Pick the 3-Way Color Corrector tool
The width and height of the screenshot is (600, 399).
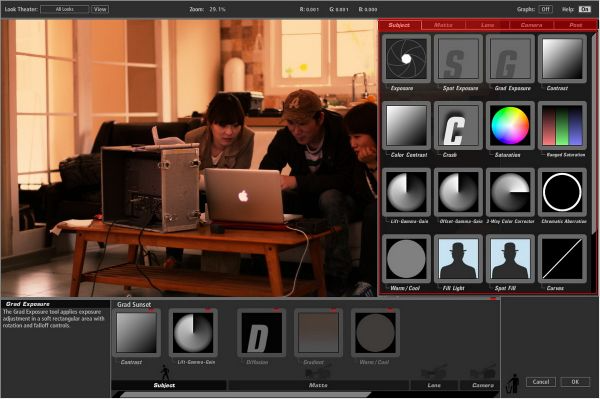510,192
